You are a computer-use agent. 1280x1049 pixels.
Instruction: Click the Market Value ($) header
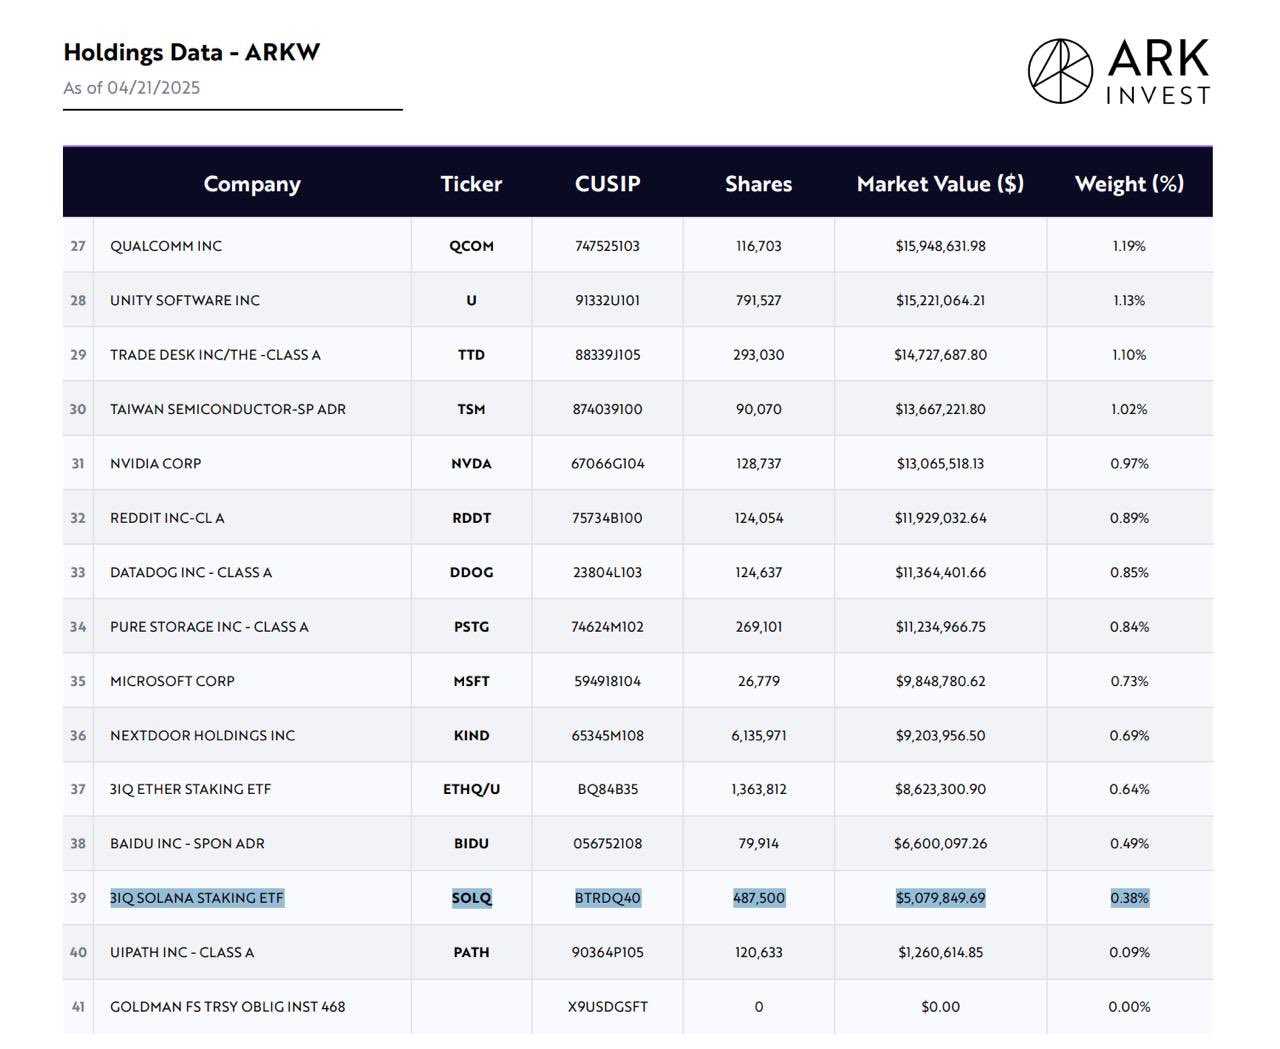click(940, 184)
